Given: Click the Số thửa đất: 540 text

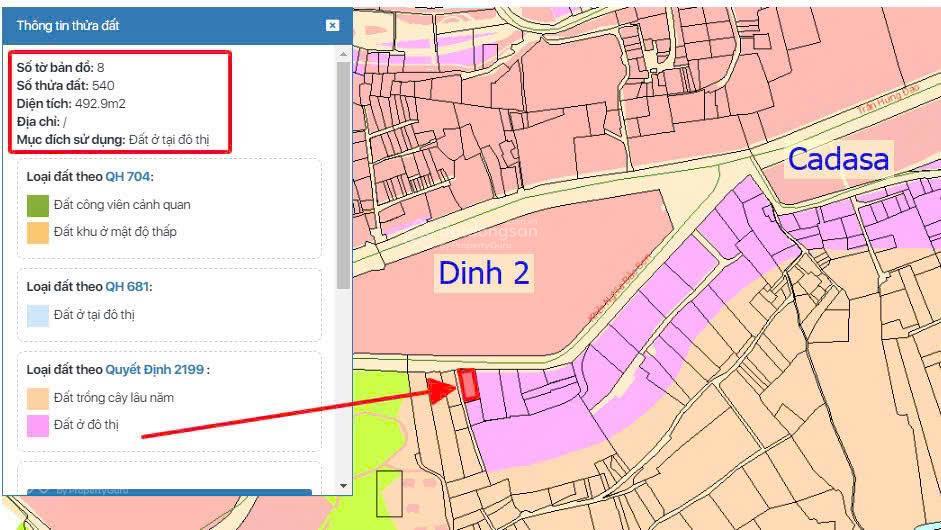Looking at the screenshot, I should 65,85.
